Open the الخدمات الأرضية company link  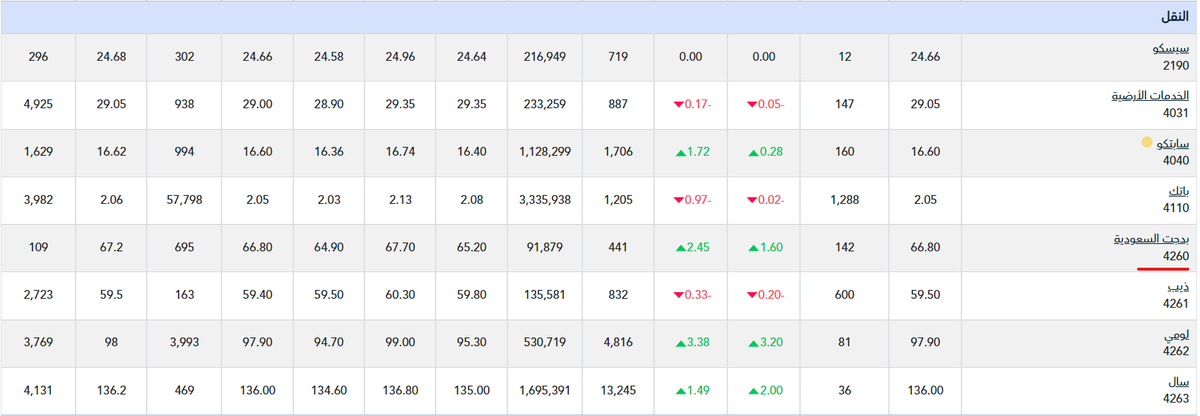pyautogui.click(x=1151, y=95)
